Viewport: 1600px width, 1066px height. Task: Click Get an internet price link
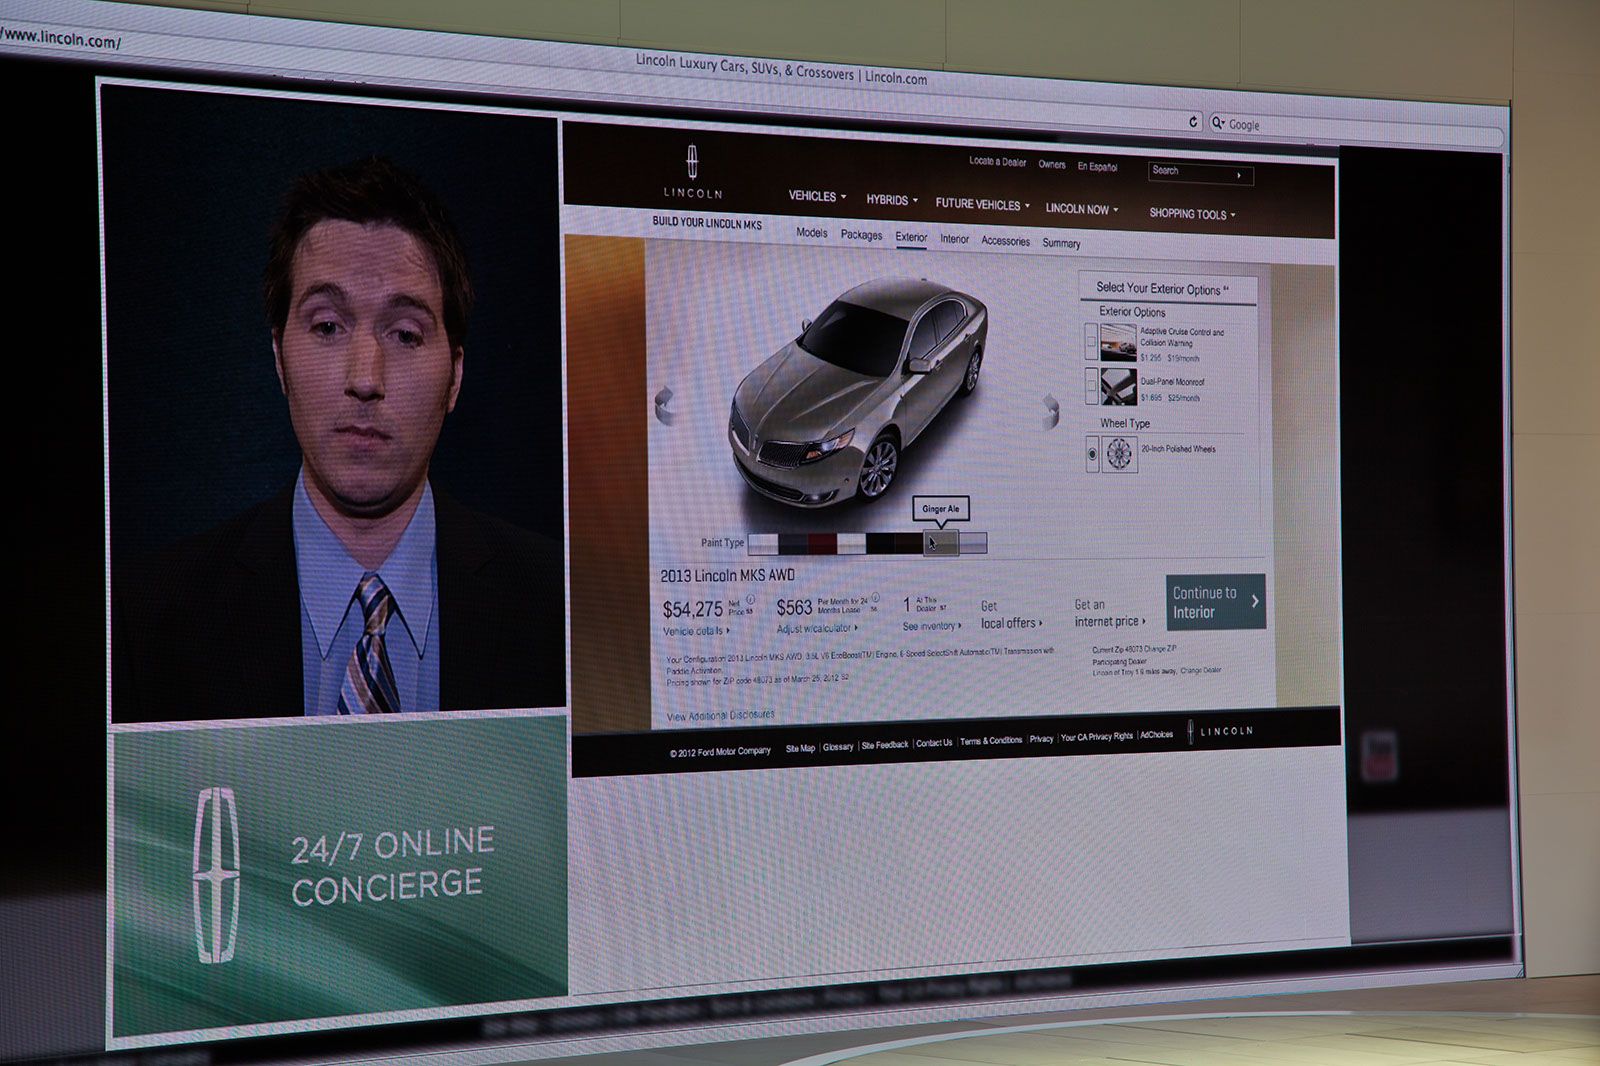pyautogui.click(x=1109, y=613)
